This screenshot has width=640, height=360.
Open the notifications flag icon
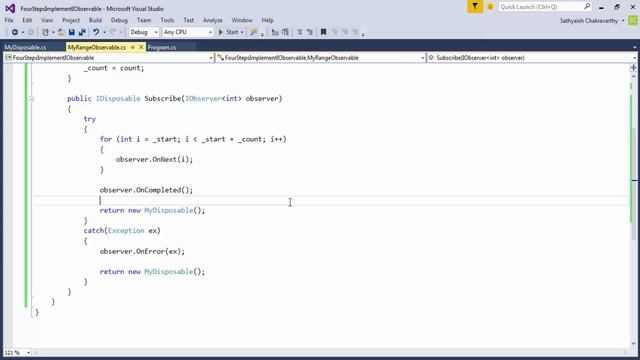tap(475, 7)
